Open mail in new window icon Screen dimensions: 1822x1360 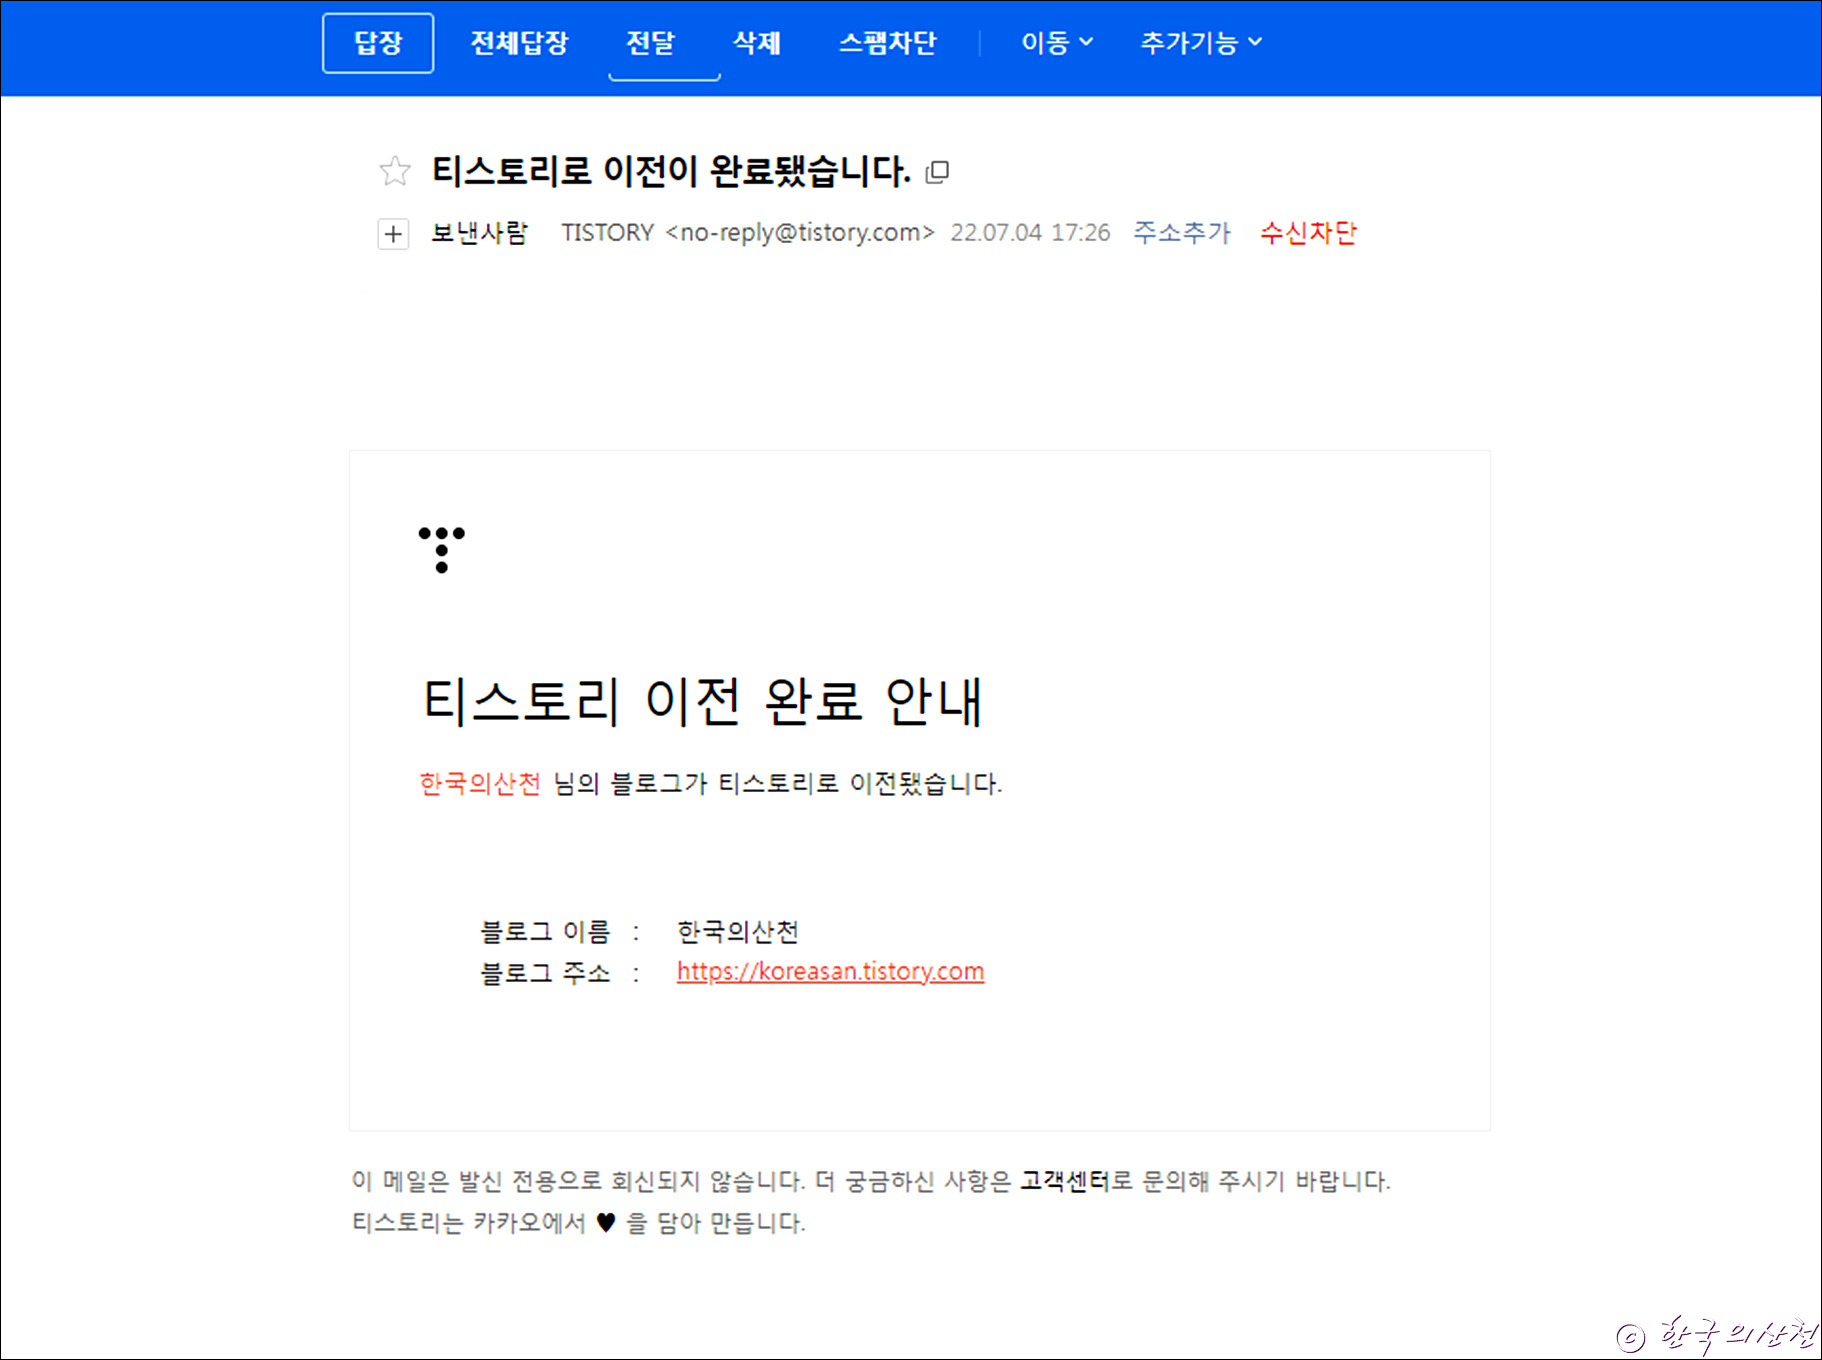pyautogui.click(x=937, y=172)
